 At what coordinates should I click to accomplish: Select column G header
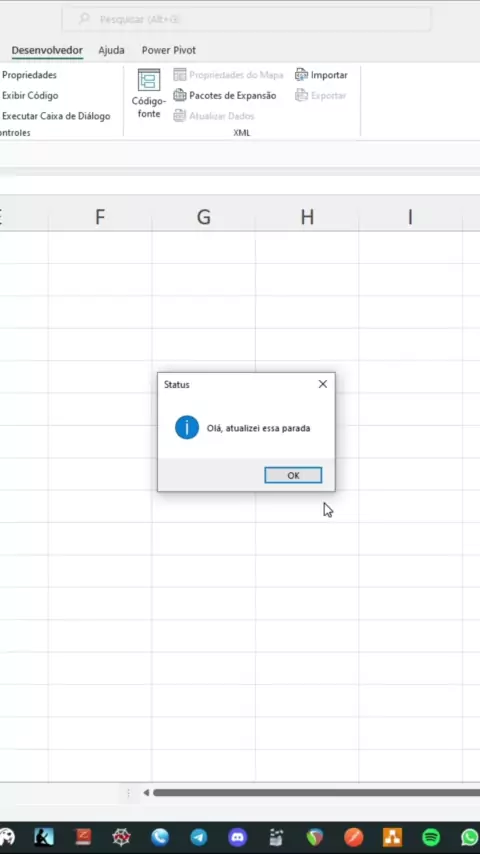pyautogui.click(x=203, y=217)
